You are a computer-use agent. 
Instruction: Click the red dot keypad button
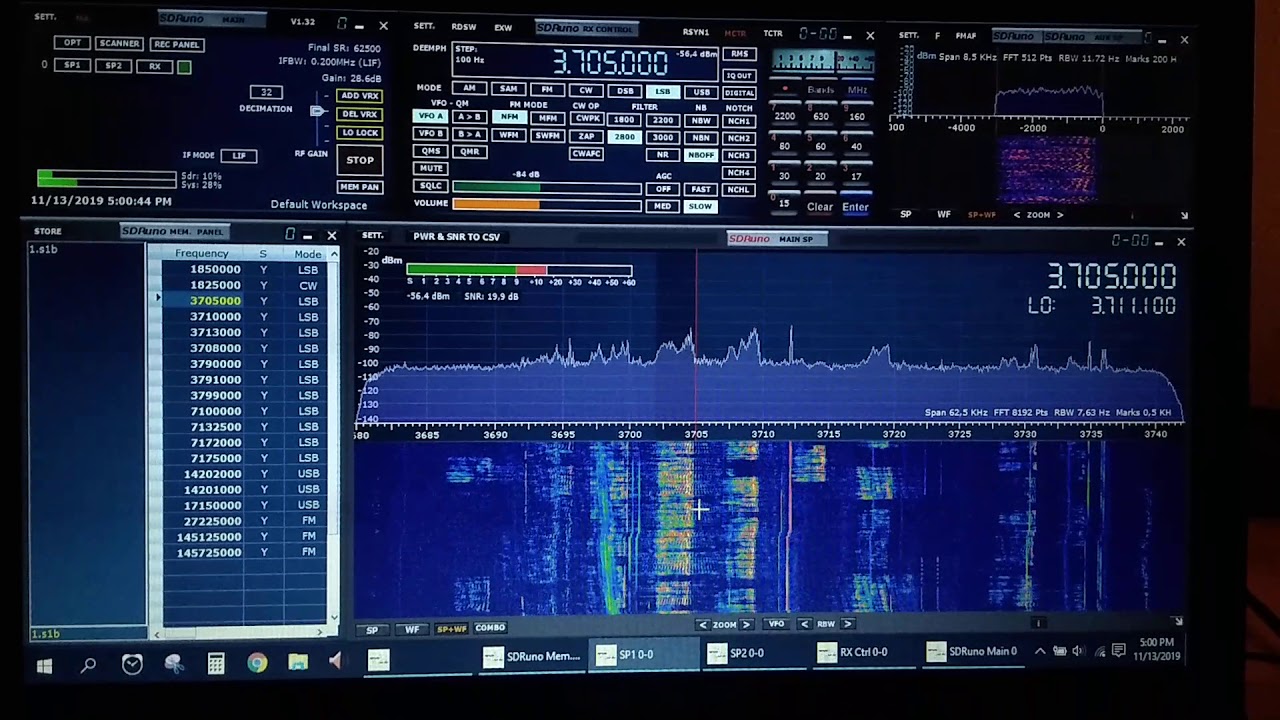coord(785,89)
